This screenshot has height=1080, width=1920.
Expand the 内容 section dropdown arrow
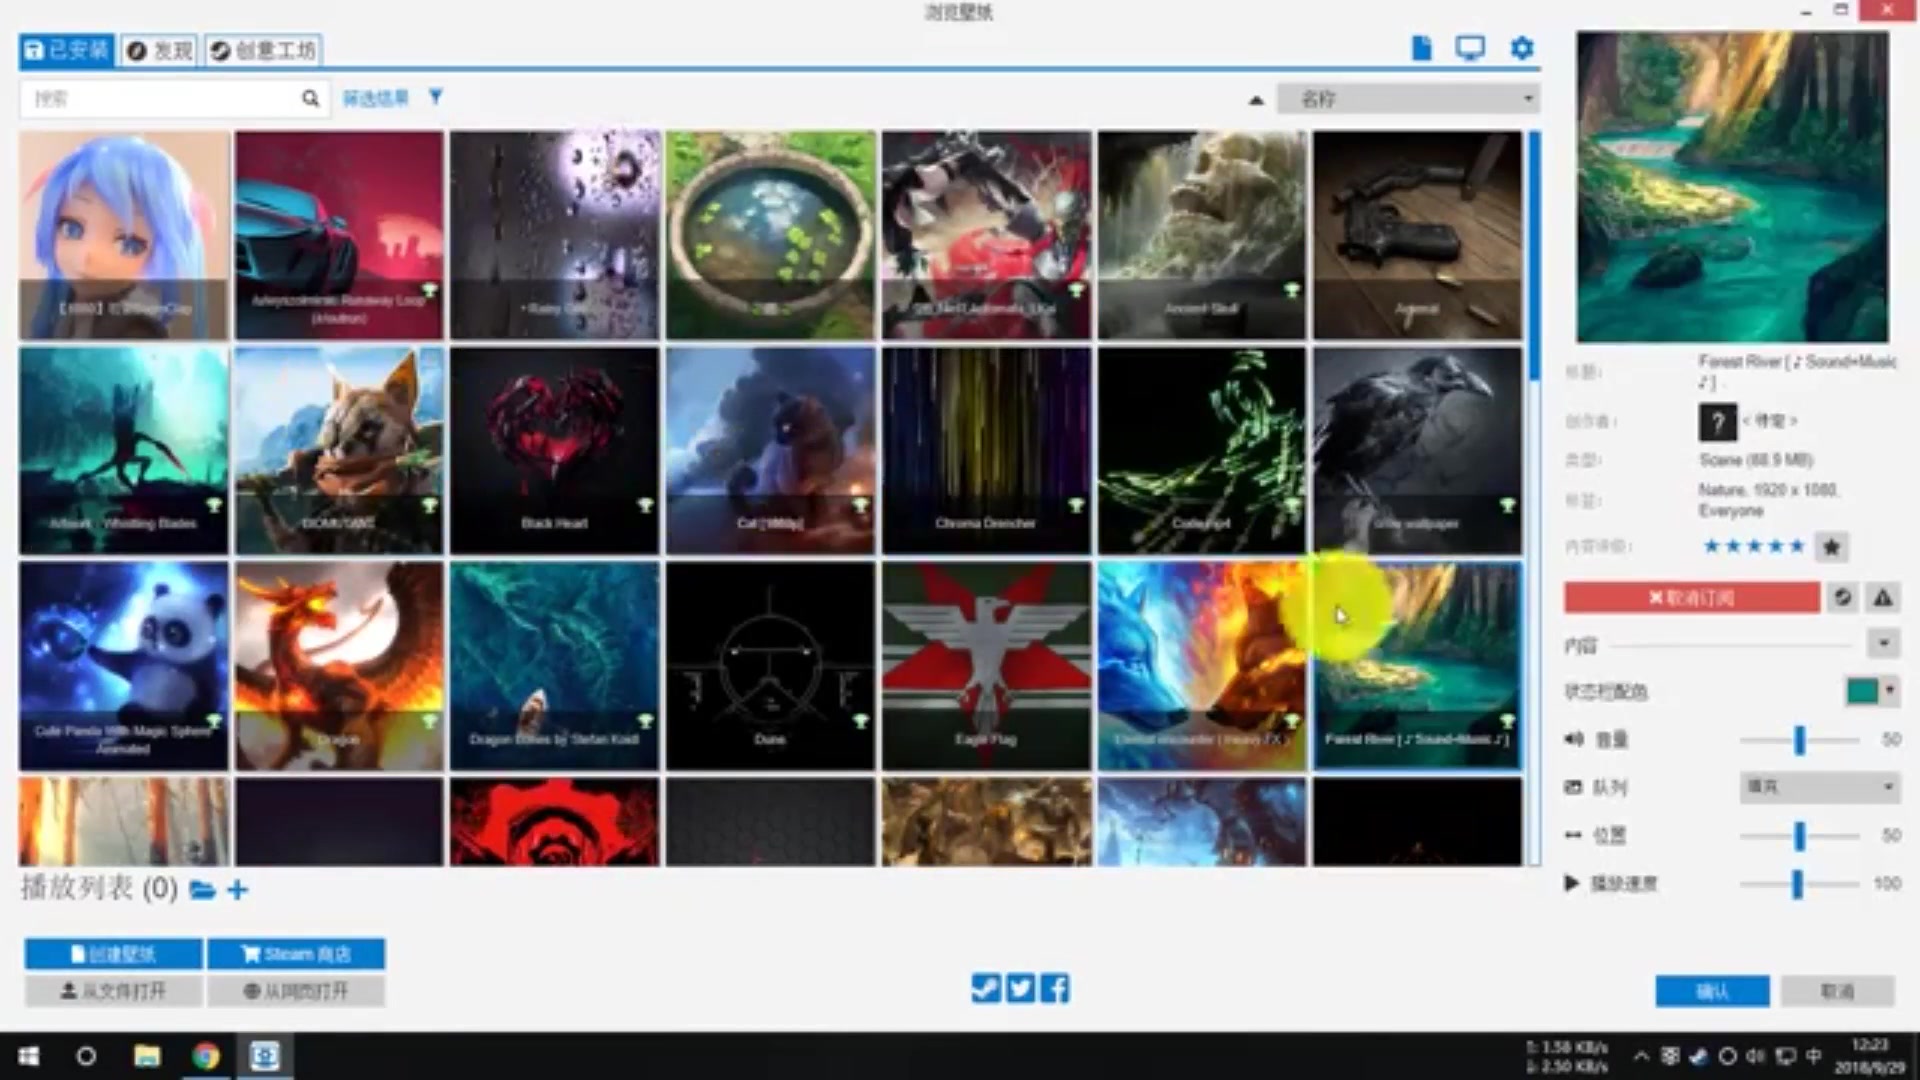click(1883, 643)
